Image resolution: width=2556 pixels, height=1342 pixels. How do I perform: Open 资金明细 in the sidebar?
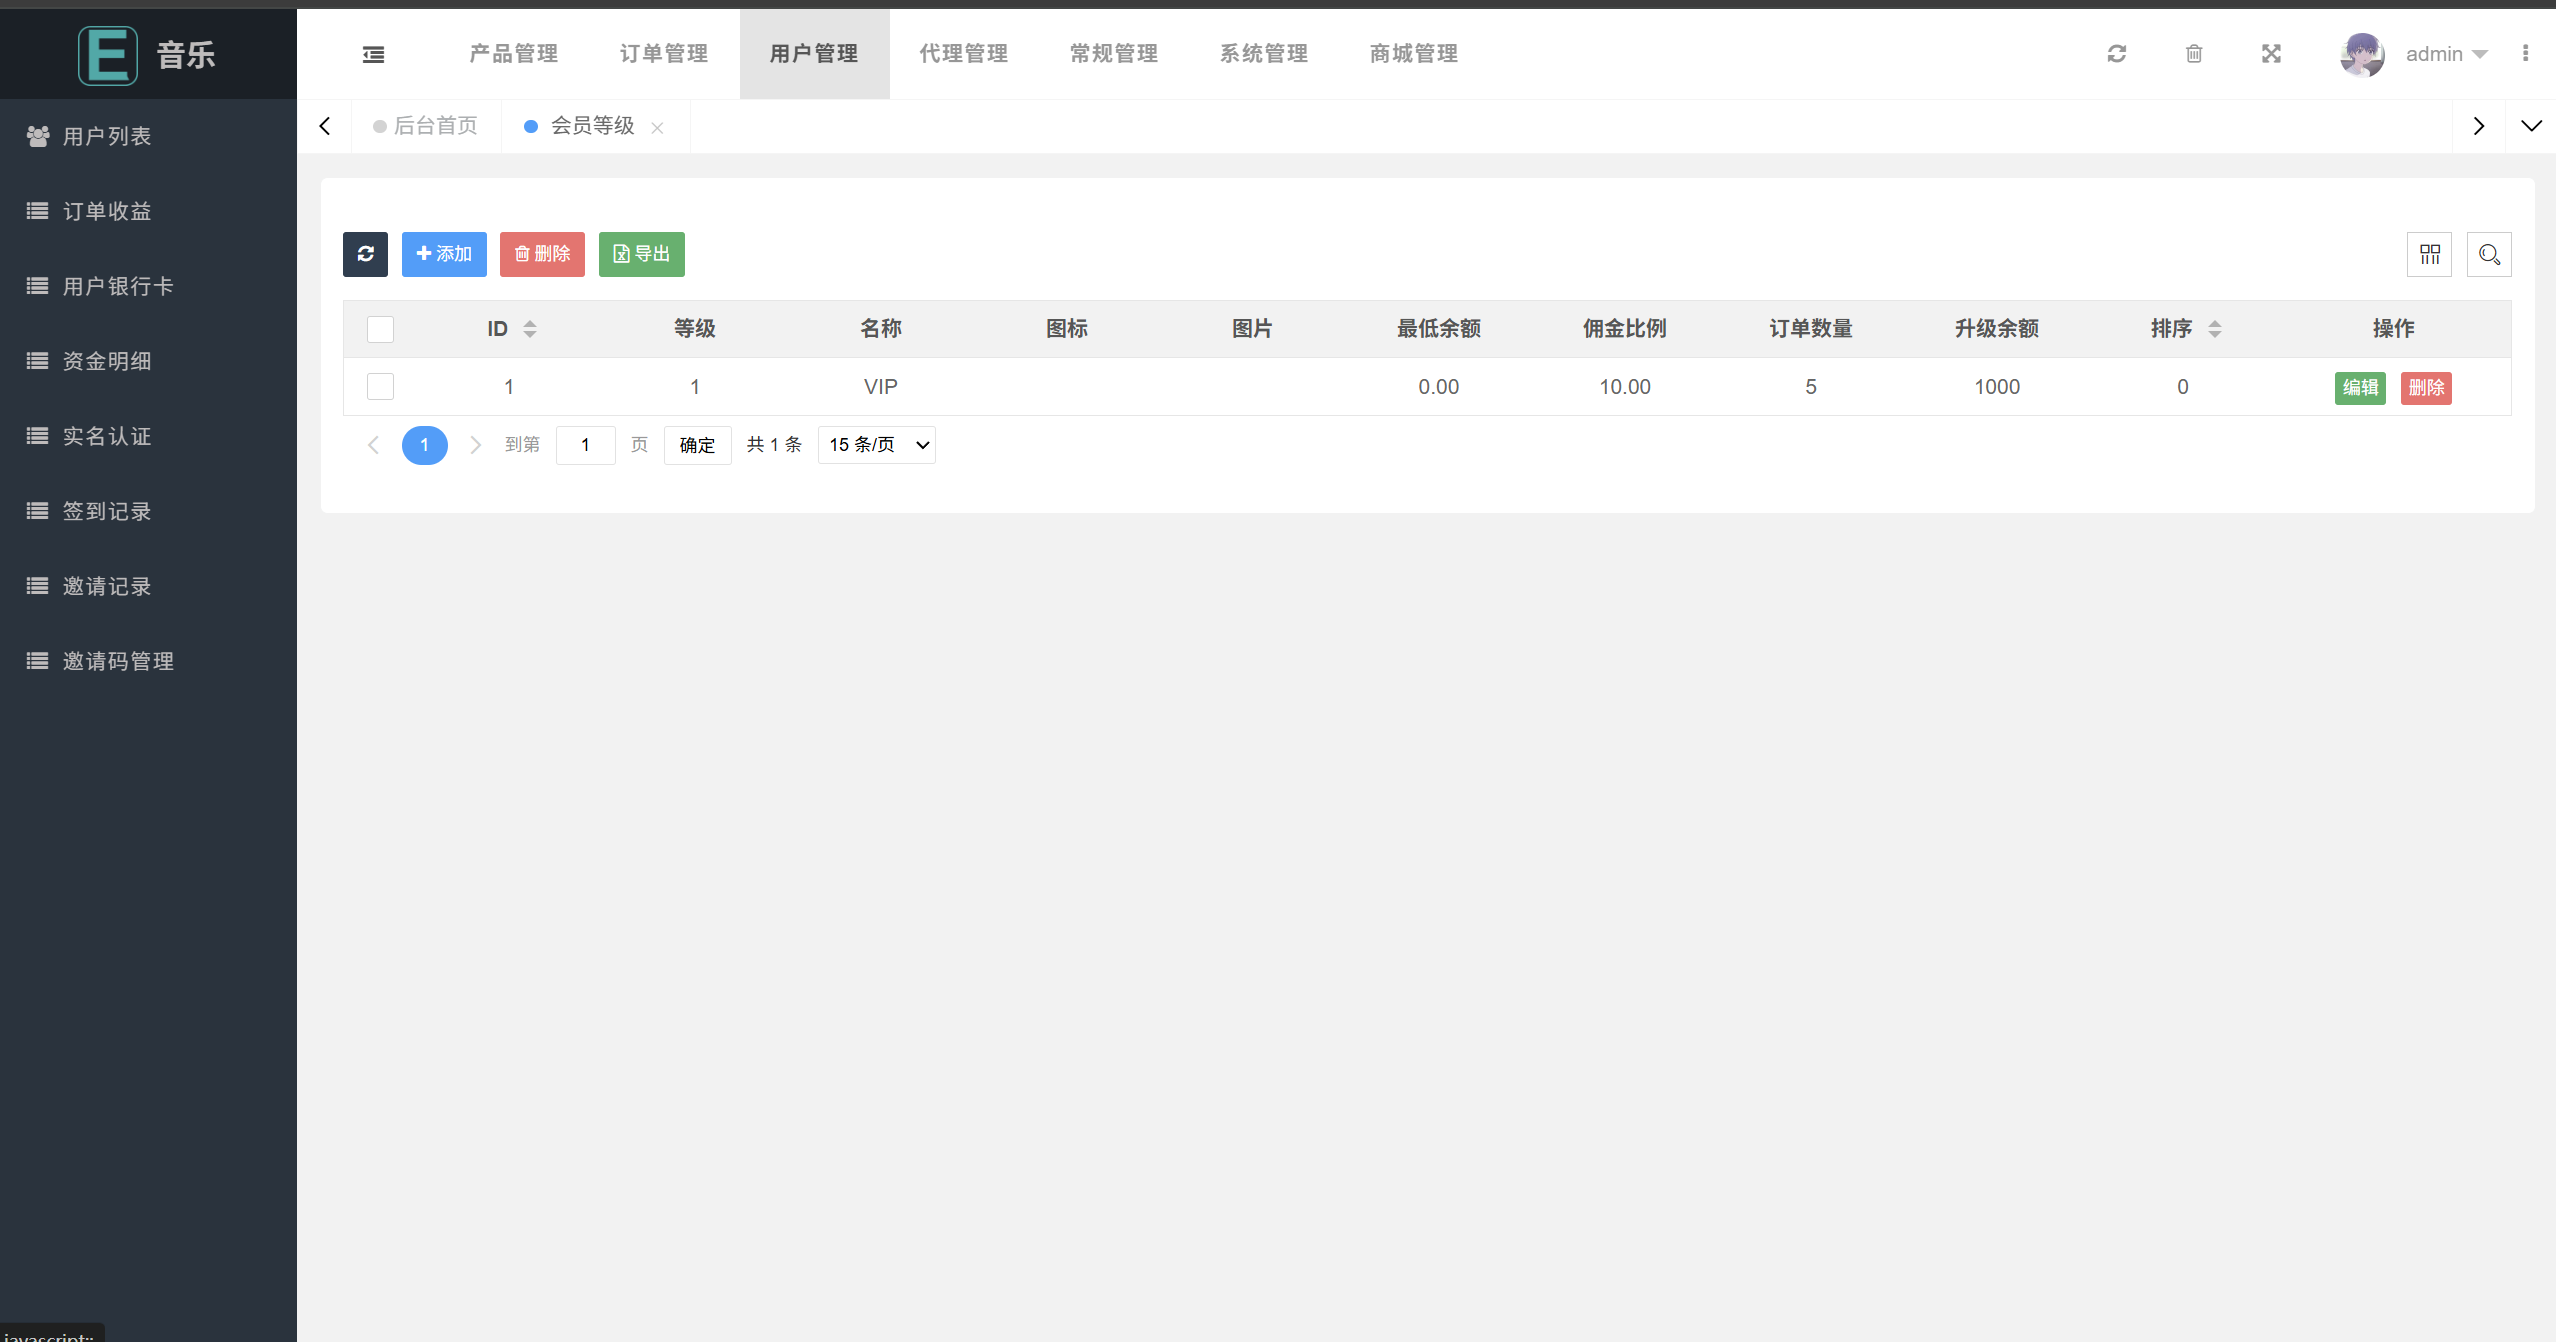point(148,361)
